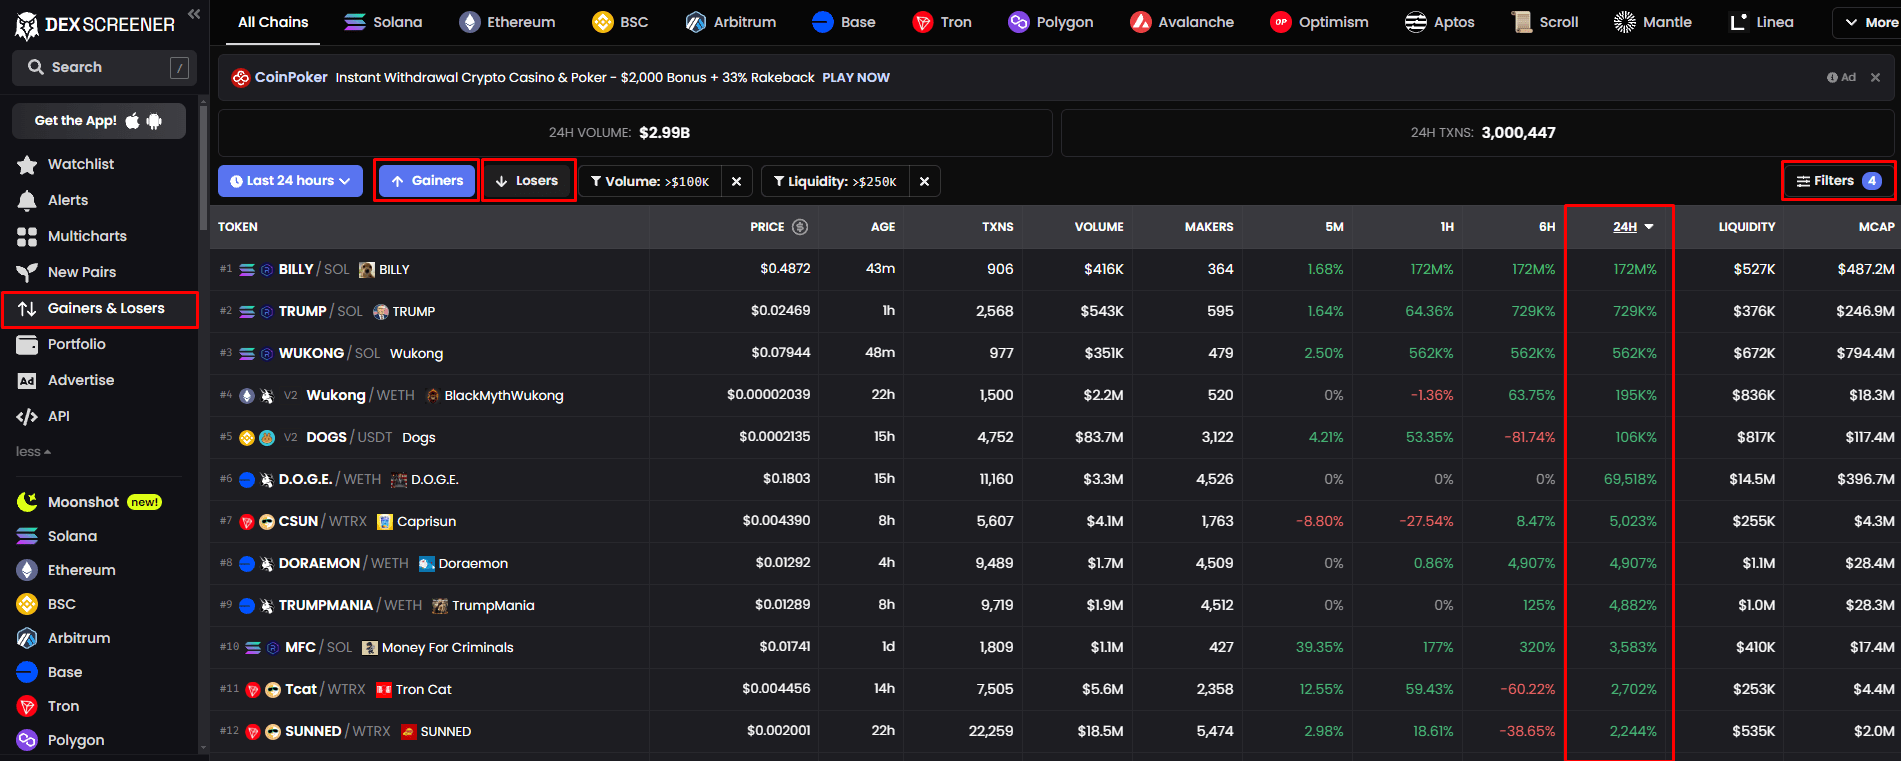This screenshot has height=761, width=1901.
Task: Click PLAY NOW in CoinPoker ad
Action: click(x=856, y=77)
